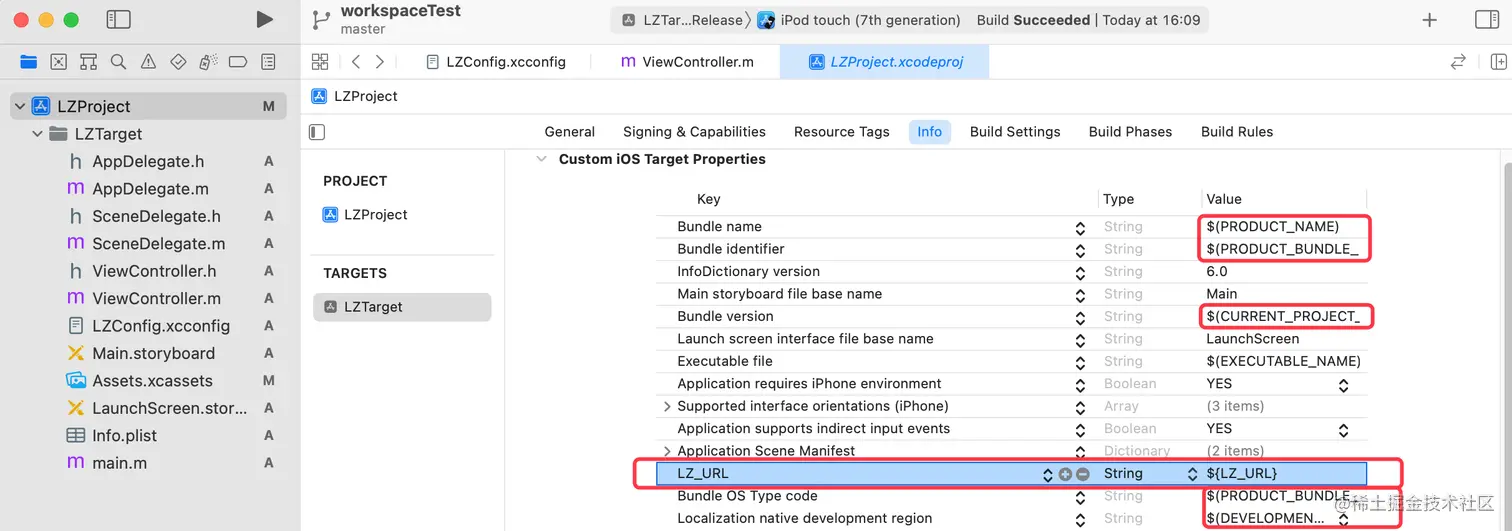Click the add plus button on the LZ_URL row
This screenshot has width=1512, height=531.
tap(1065, 474)
